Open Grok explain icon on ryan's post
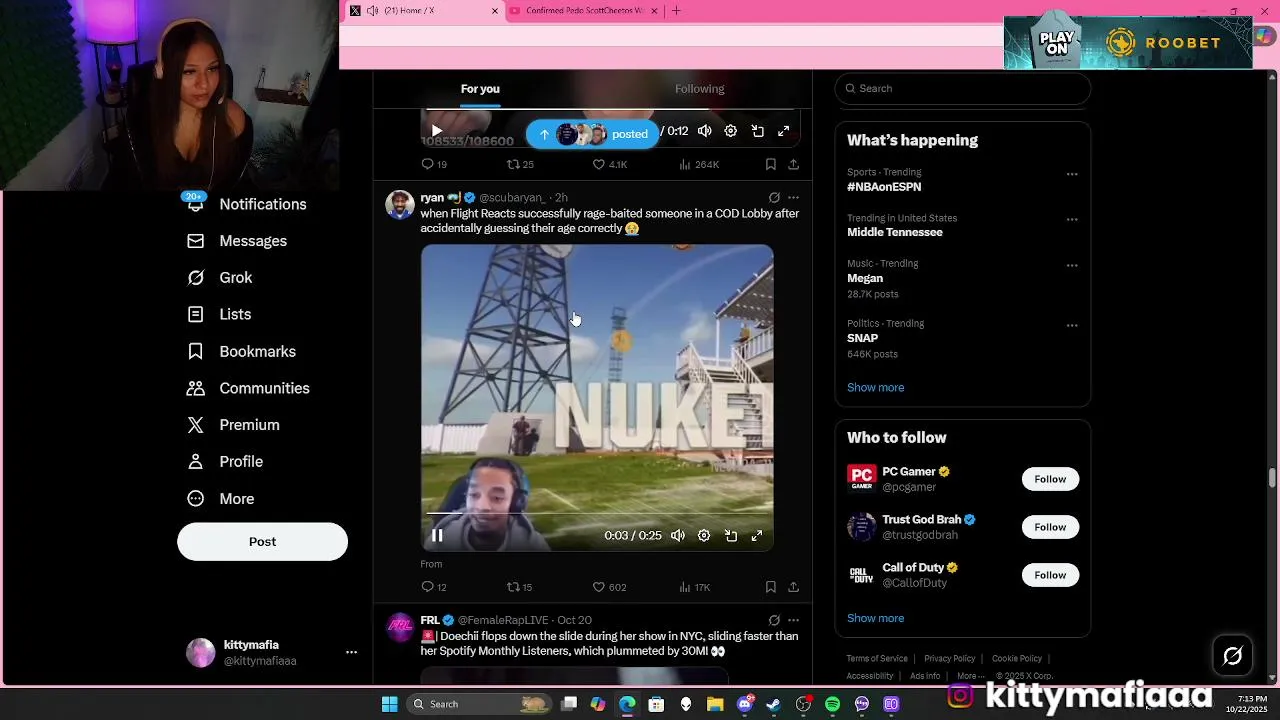The height and width of the screenshot is (720, 1280). point(774,198)
